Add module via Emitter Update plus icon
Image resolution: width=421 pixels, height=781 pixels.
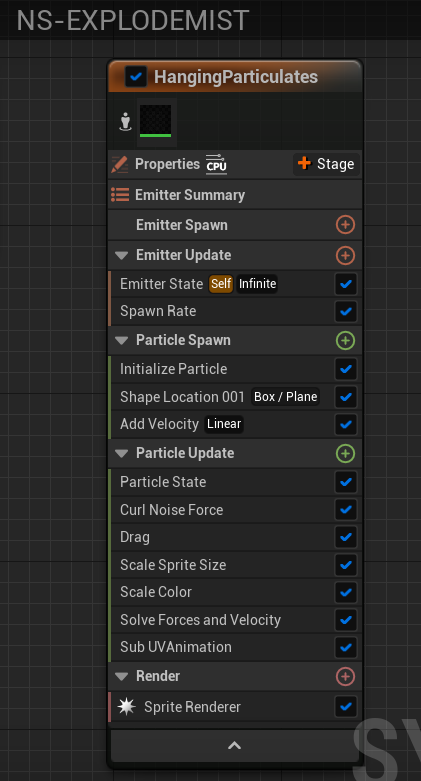click(x=345, y=256)
